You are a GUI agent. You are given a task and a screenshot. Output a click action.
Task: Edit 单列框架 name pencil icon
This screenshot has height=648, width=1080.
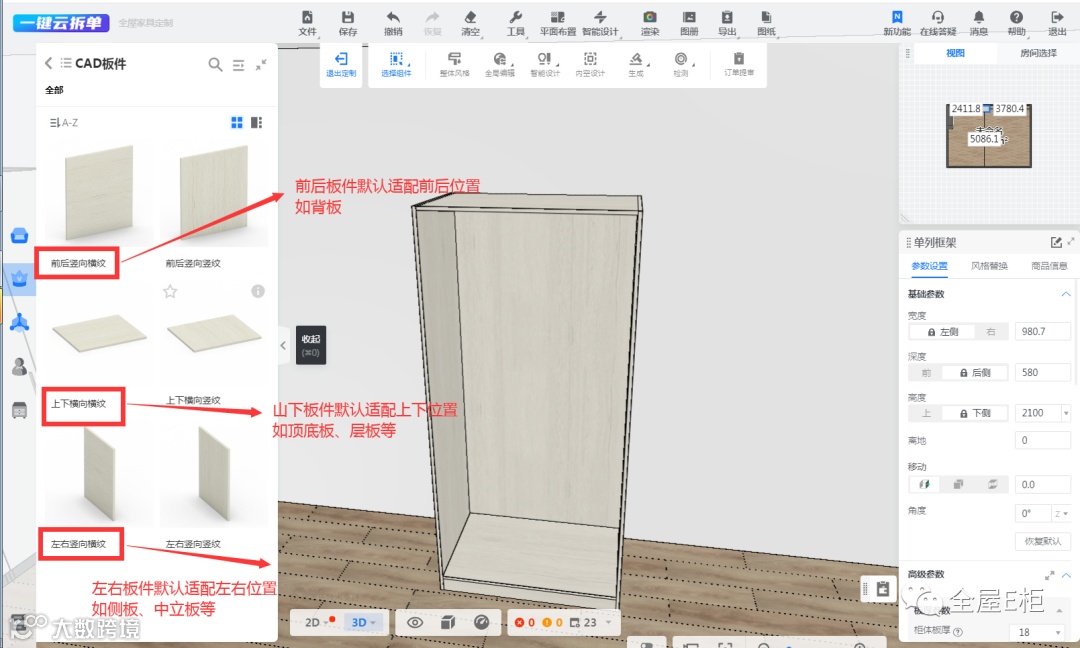[1056, 242]
